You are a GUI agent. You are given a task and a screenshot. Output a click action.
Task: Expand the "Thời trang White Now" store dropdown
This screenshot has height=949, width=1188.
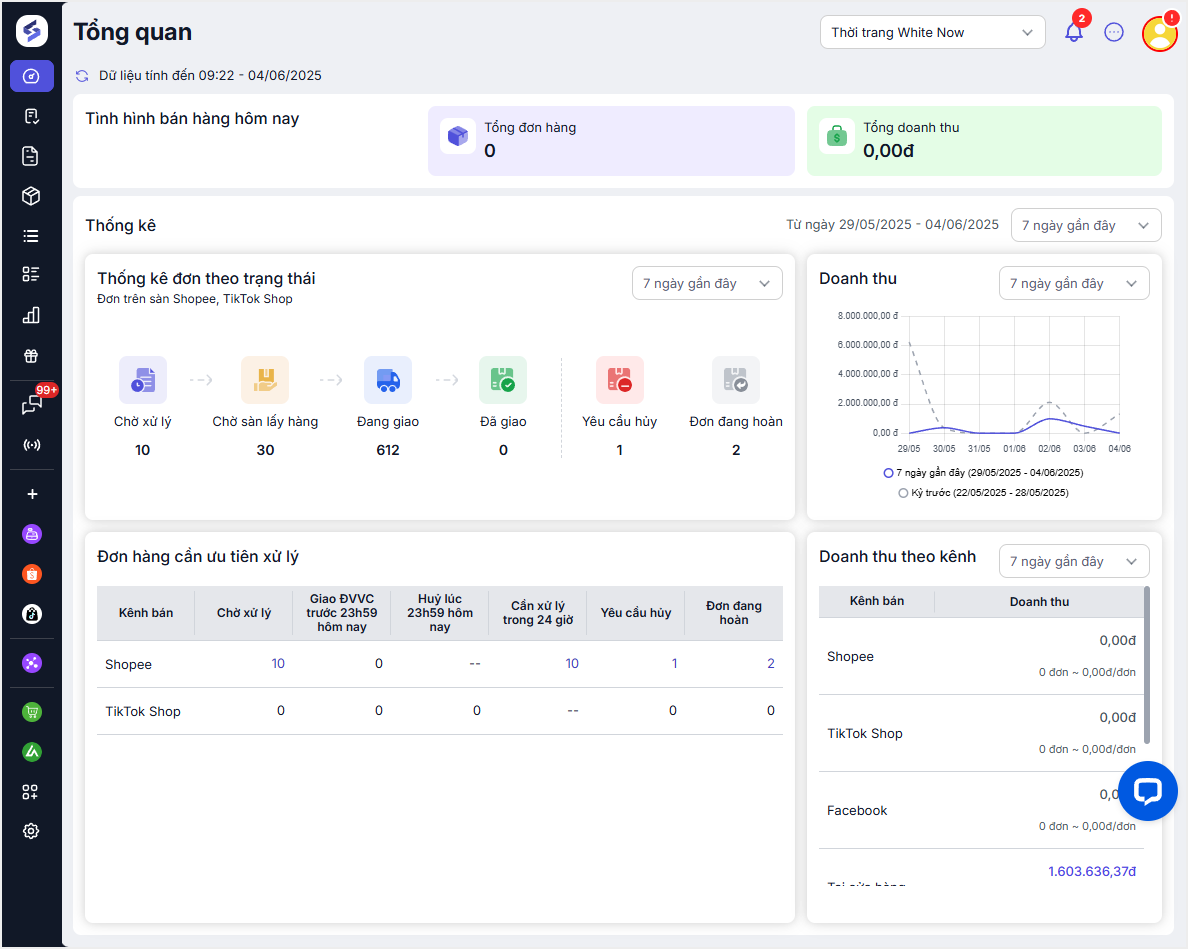[x=932, y=32]
